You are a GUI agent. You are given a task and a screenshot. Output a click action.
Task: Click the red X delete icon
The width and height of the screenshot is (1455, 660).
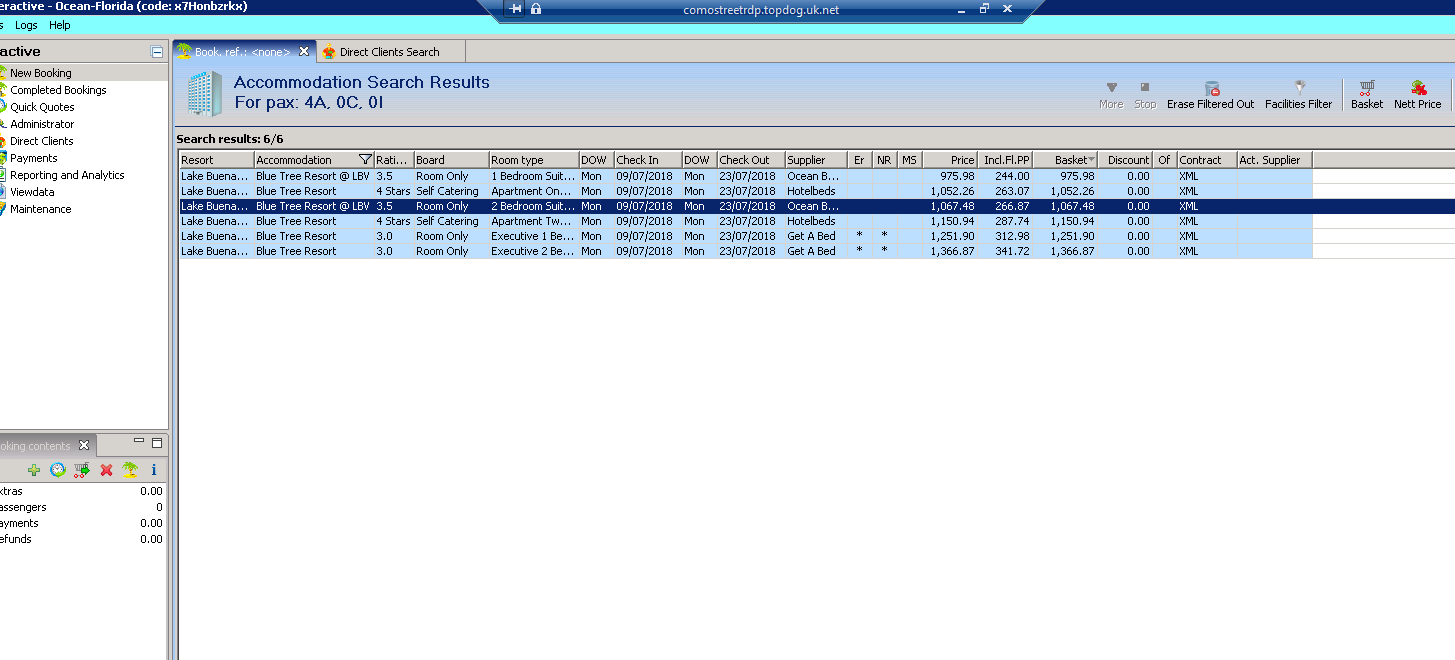pyautogui.click(x=106, y=469)
